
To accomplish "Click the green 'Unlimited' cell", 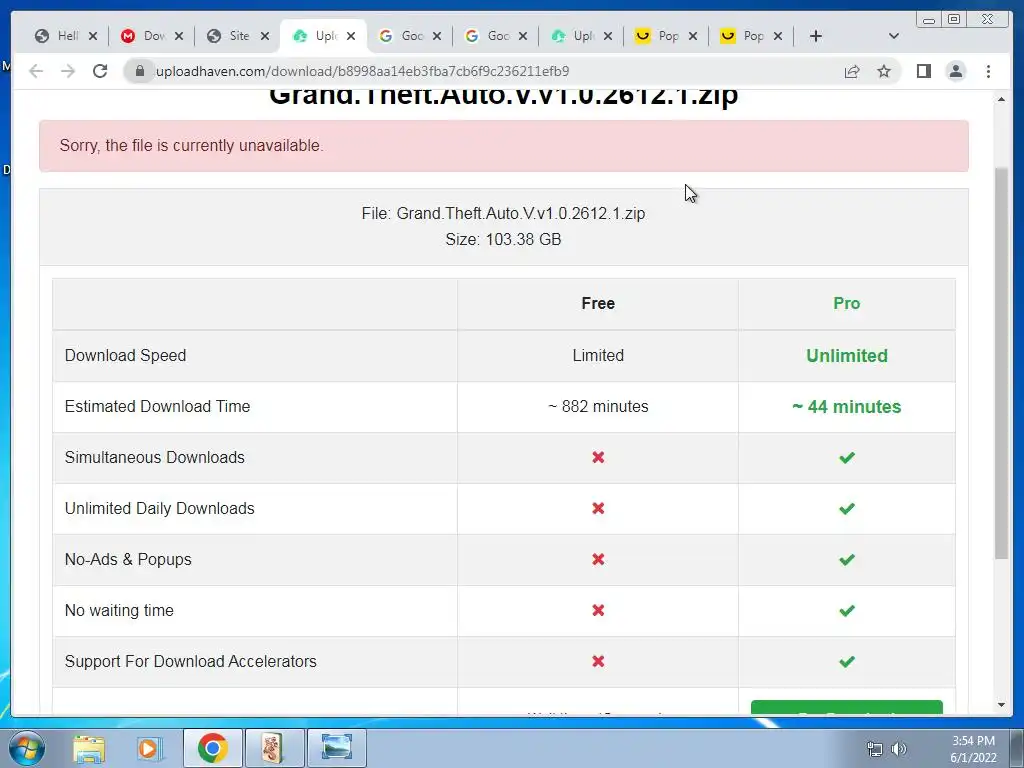I will (x=846, y=356).
